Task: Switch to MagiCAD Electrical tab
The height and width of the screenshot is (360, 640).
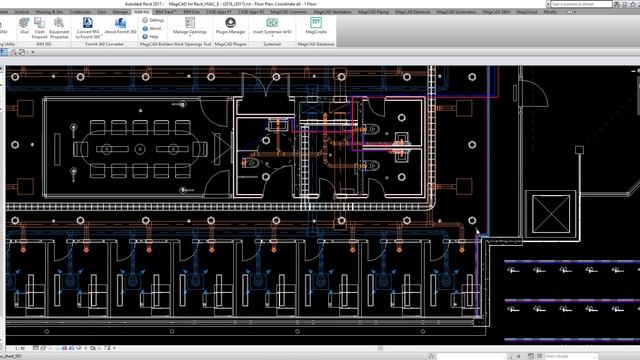Action: click(413, 12)
